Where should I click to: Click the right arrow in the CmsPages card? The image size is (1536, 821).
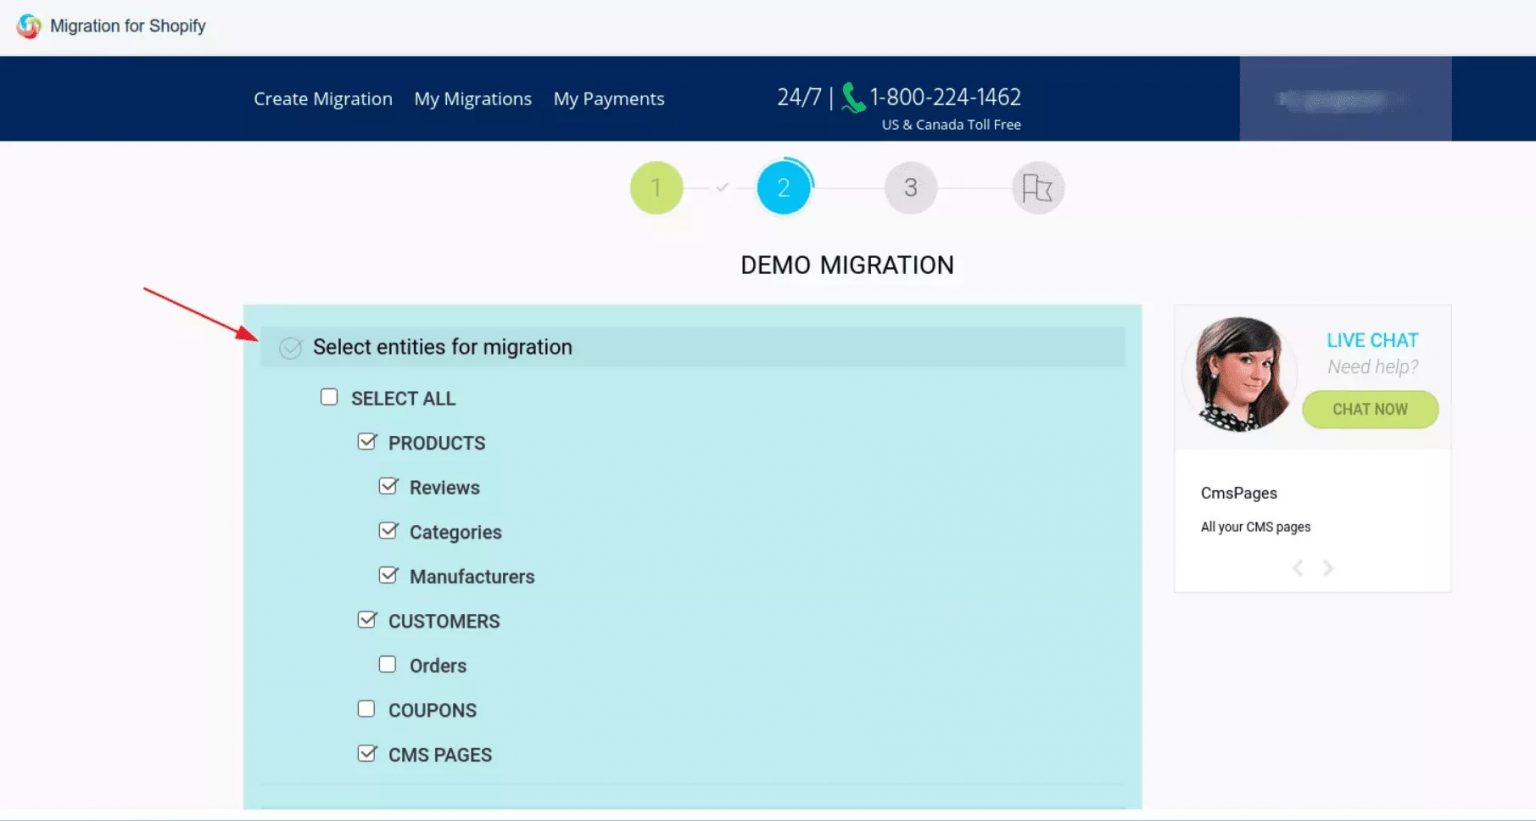(1328, 567)
